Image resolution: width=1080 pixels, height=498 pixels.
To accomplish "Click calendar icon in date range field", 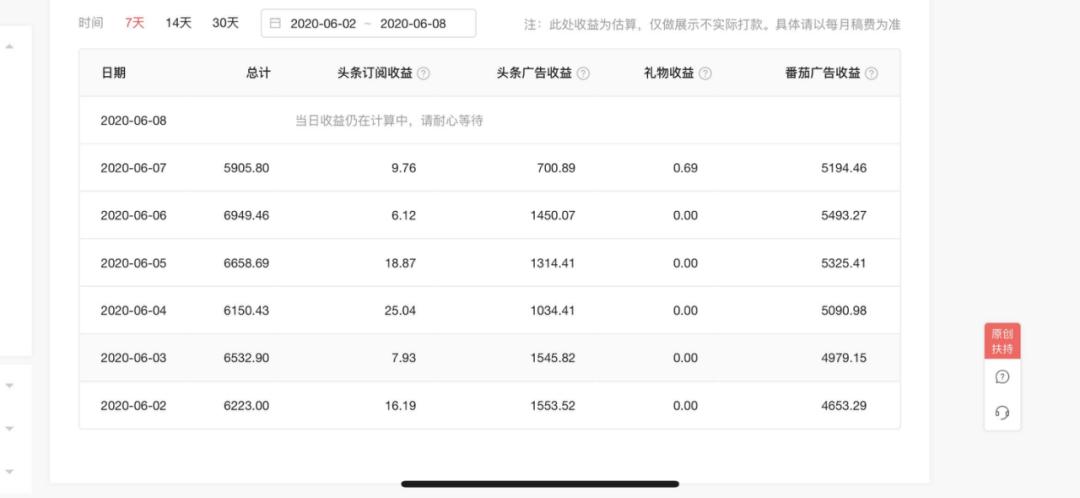I will click(275, 23).
